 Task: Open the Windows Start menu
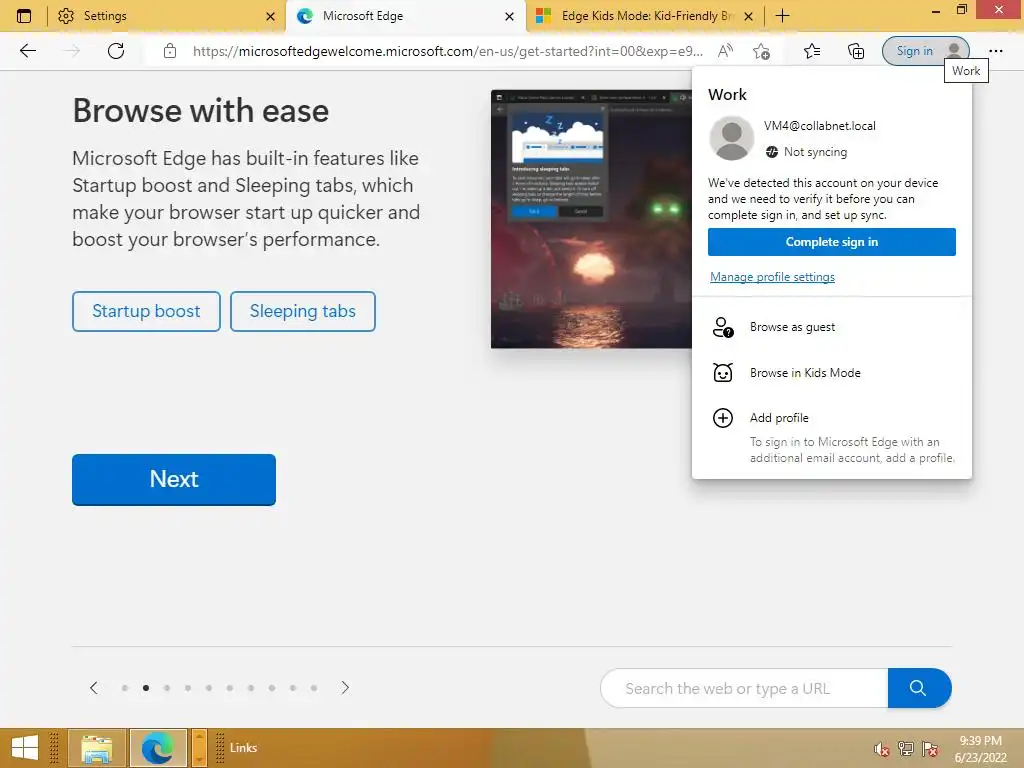(x=25, y=748)
